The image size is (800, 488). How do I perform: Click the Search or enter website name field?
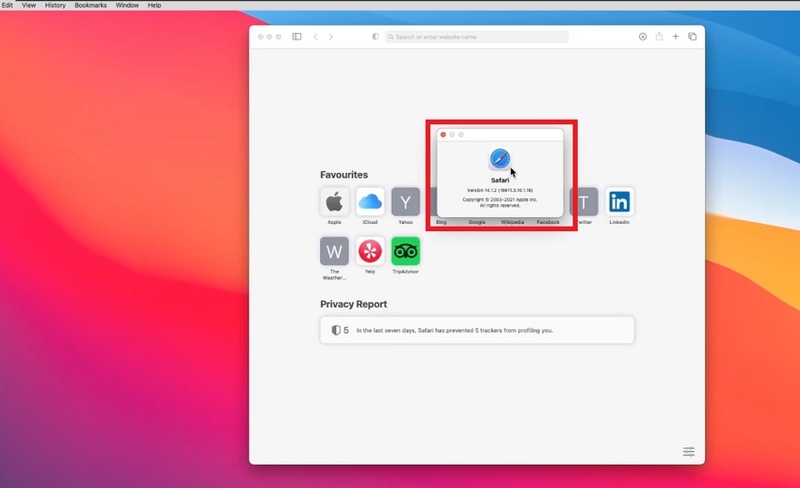point(477,37)
